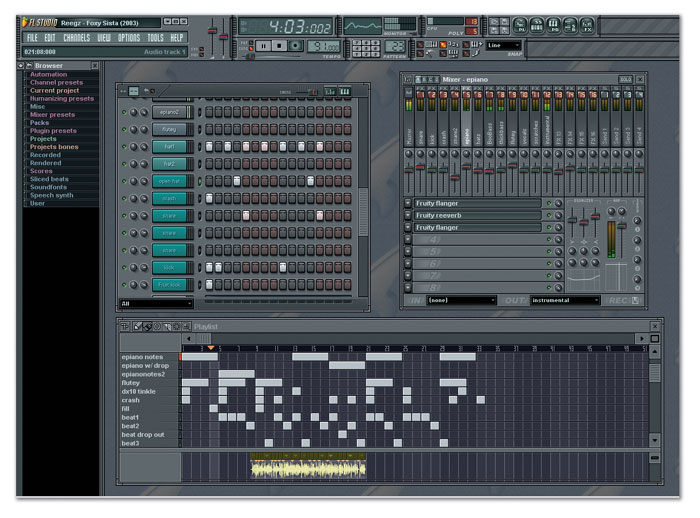Click the Fruit kick channel button
Screen dimensions: 700x518
point(170,285)
